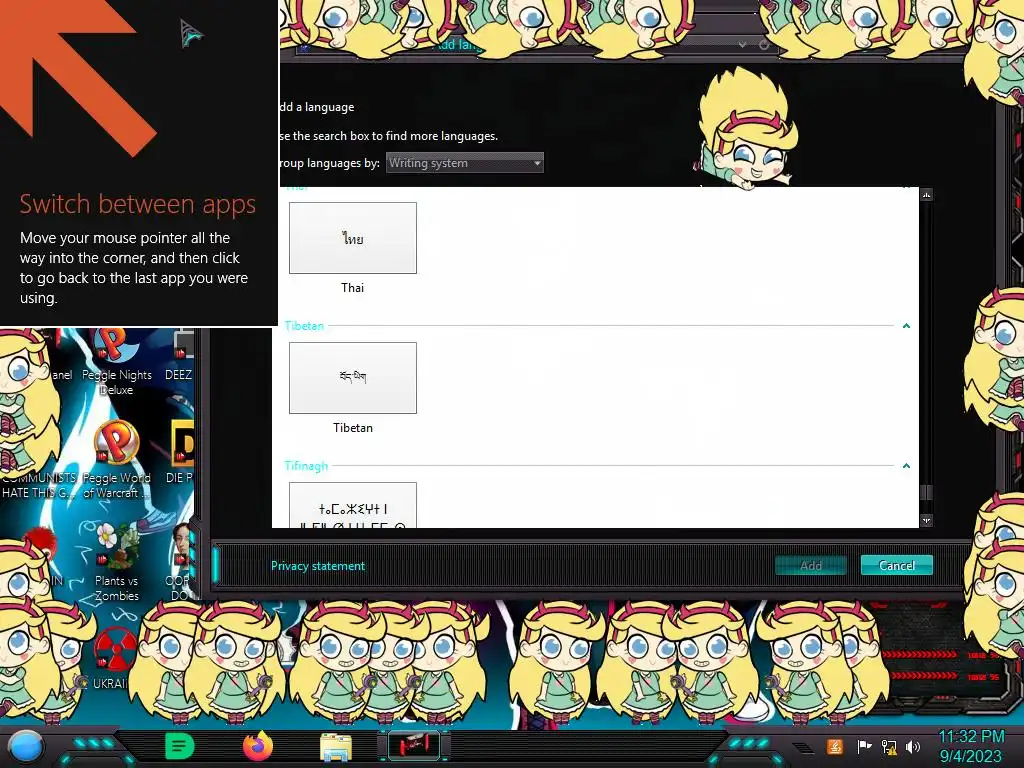Collapse the Tifinagh group with its chevron

pyautogui.click(x=906, y=466)
